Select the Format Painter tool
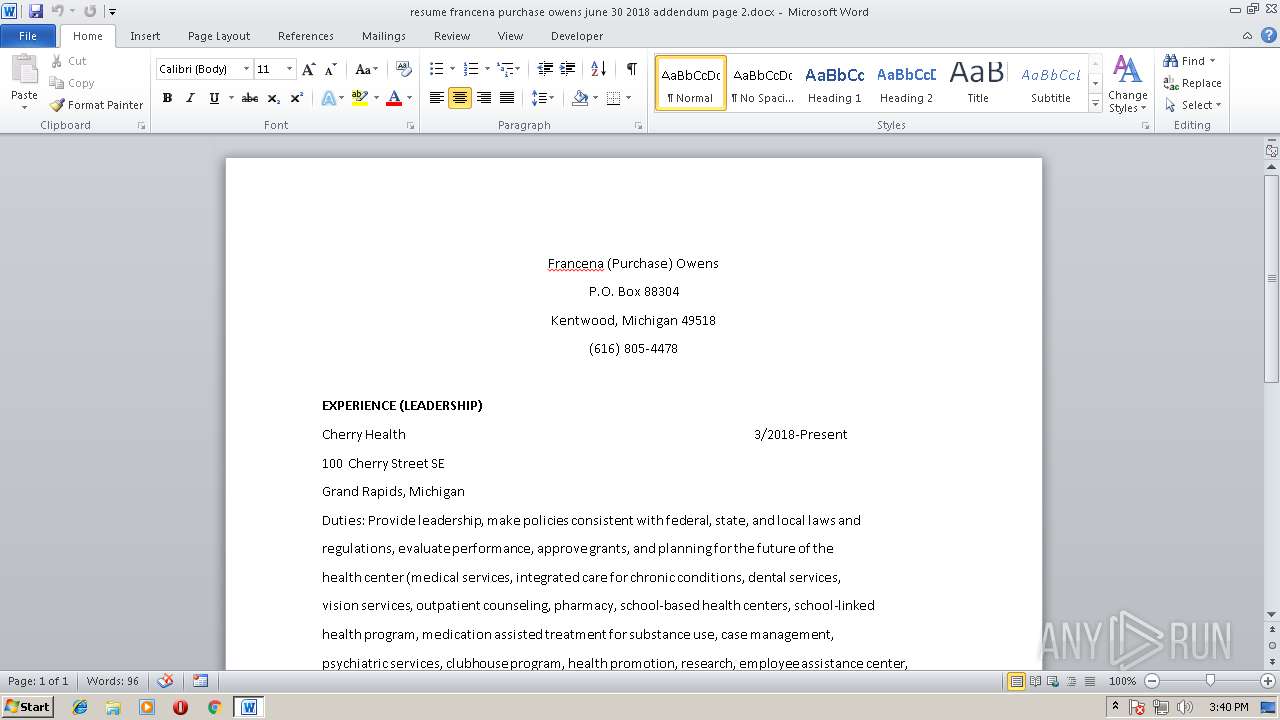Viewport: 1280px width, 720px height. 97,105
